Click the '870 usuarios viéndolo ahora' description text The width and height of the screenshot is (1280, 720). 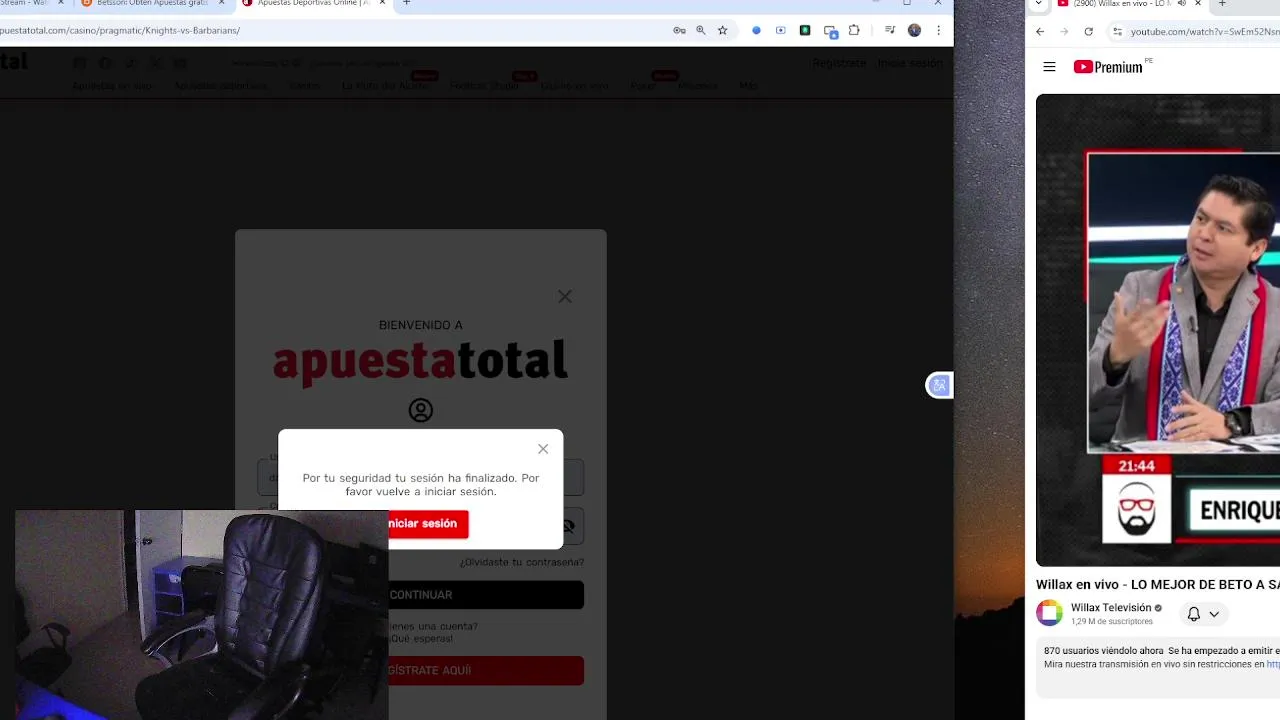click(x=1103, y=651)
